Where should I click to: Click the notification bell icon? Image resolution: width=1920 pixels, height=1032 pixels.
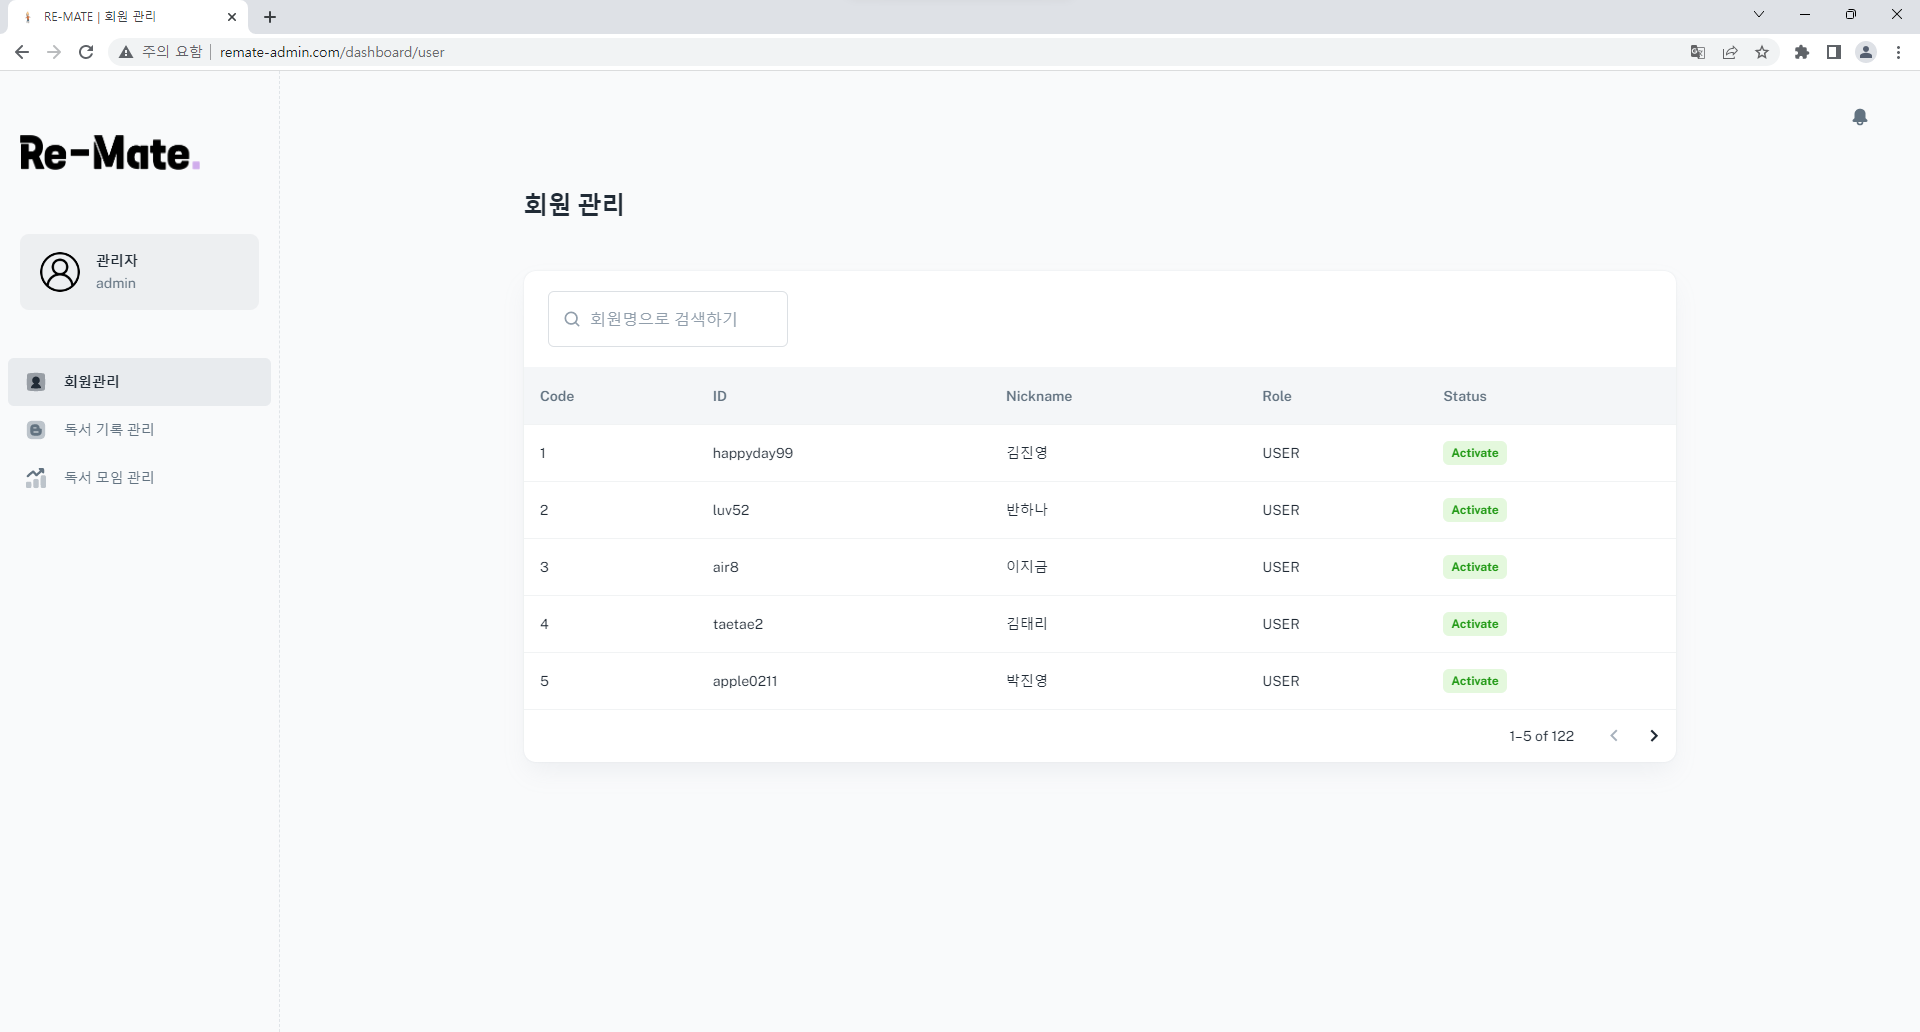click(x=1860, y=117)
